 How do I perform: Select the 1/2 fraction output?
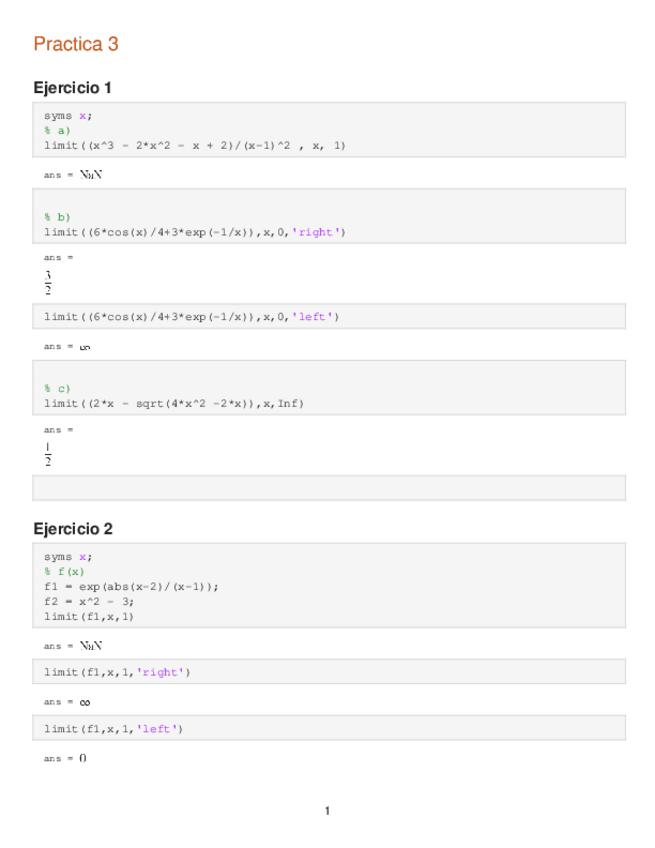coord(48,454)
